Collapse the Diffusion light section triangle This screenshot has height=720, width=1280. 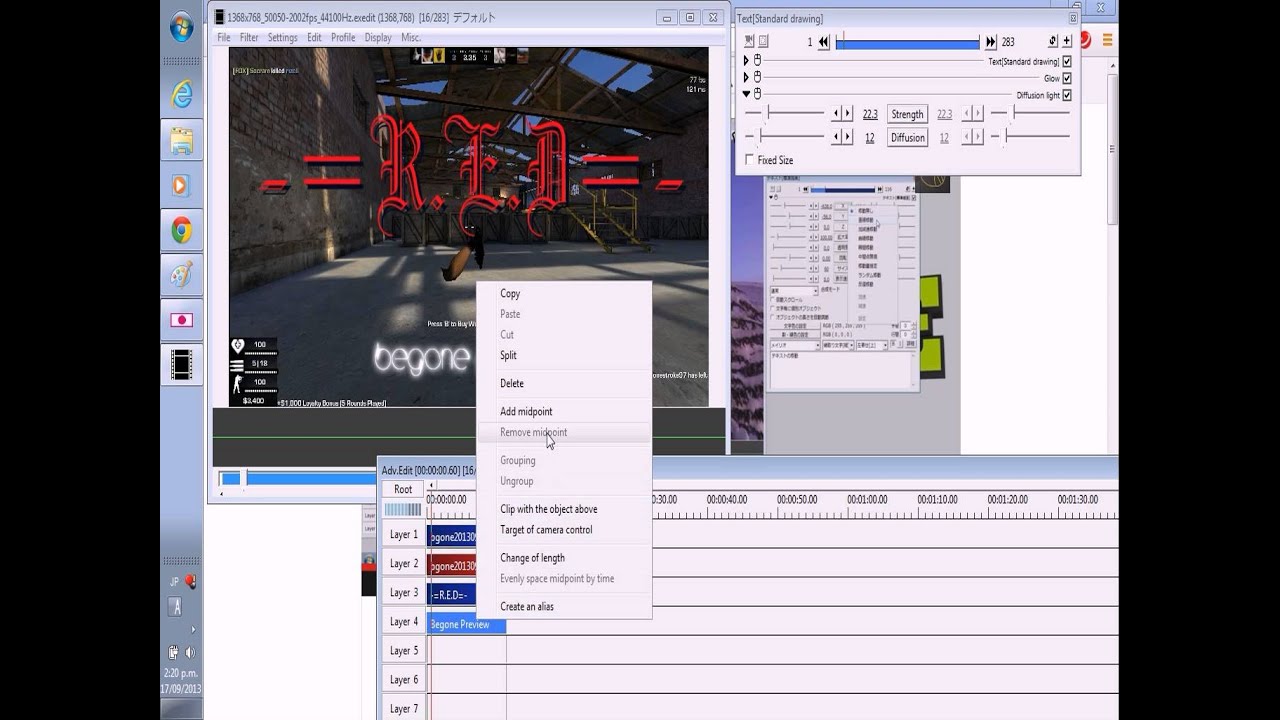[746, 94]
